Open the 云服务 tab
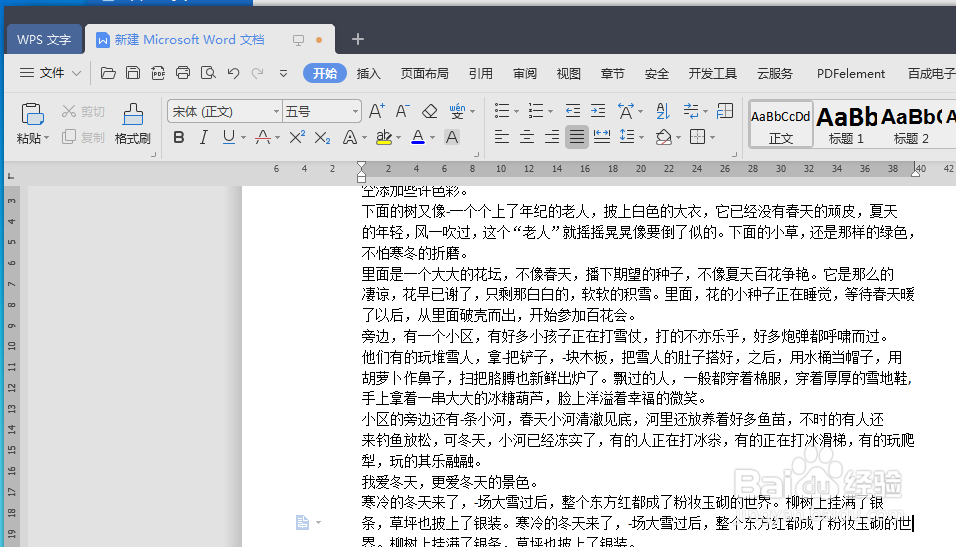This screenshot has width=956, height=547. pyautogui.click(x=775, y=74)
